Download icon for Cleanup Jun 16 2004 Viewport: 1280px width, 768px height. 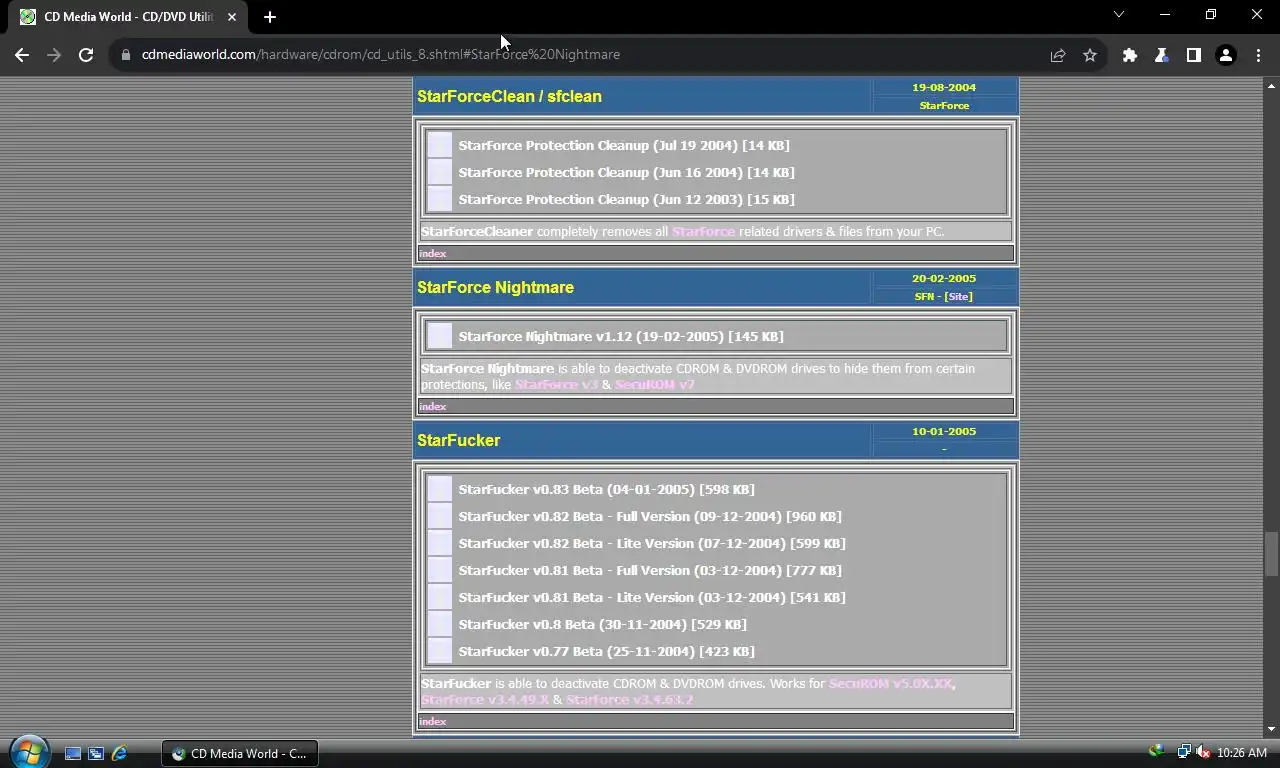pyautogui.click(x=440, y=172)
